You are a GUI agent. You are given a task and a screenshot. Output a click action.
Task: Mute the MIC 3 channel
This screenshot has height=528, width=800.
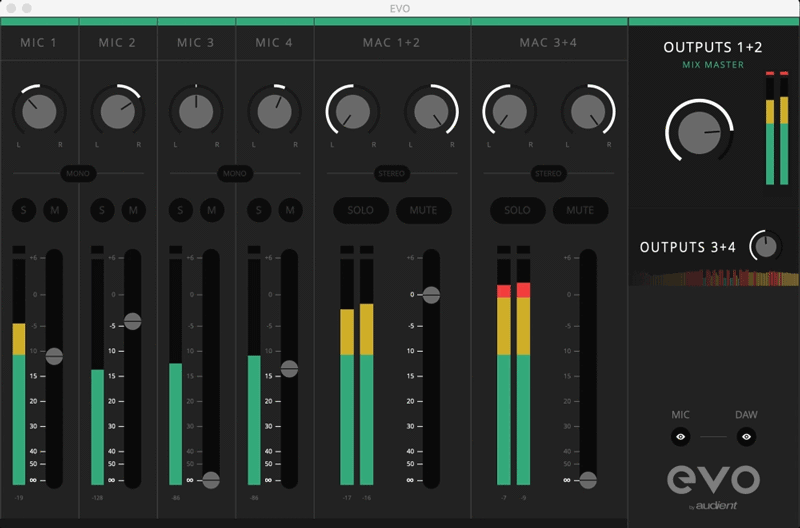tap(211, 210)
